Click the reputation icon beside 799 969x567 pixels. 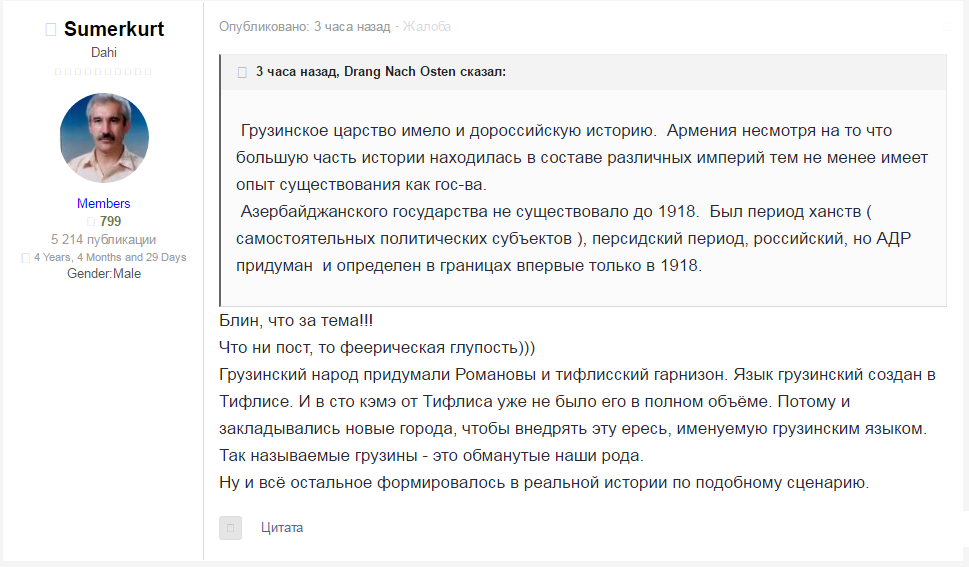pyautogui.click(x=90, y=222)
